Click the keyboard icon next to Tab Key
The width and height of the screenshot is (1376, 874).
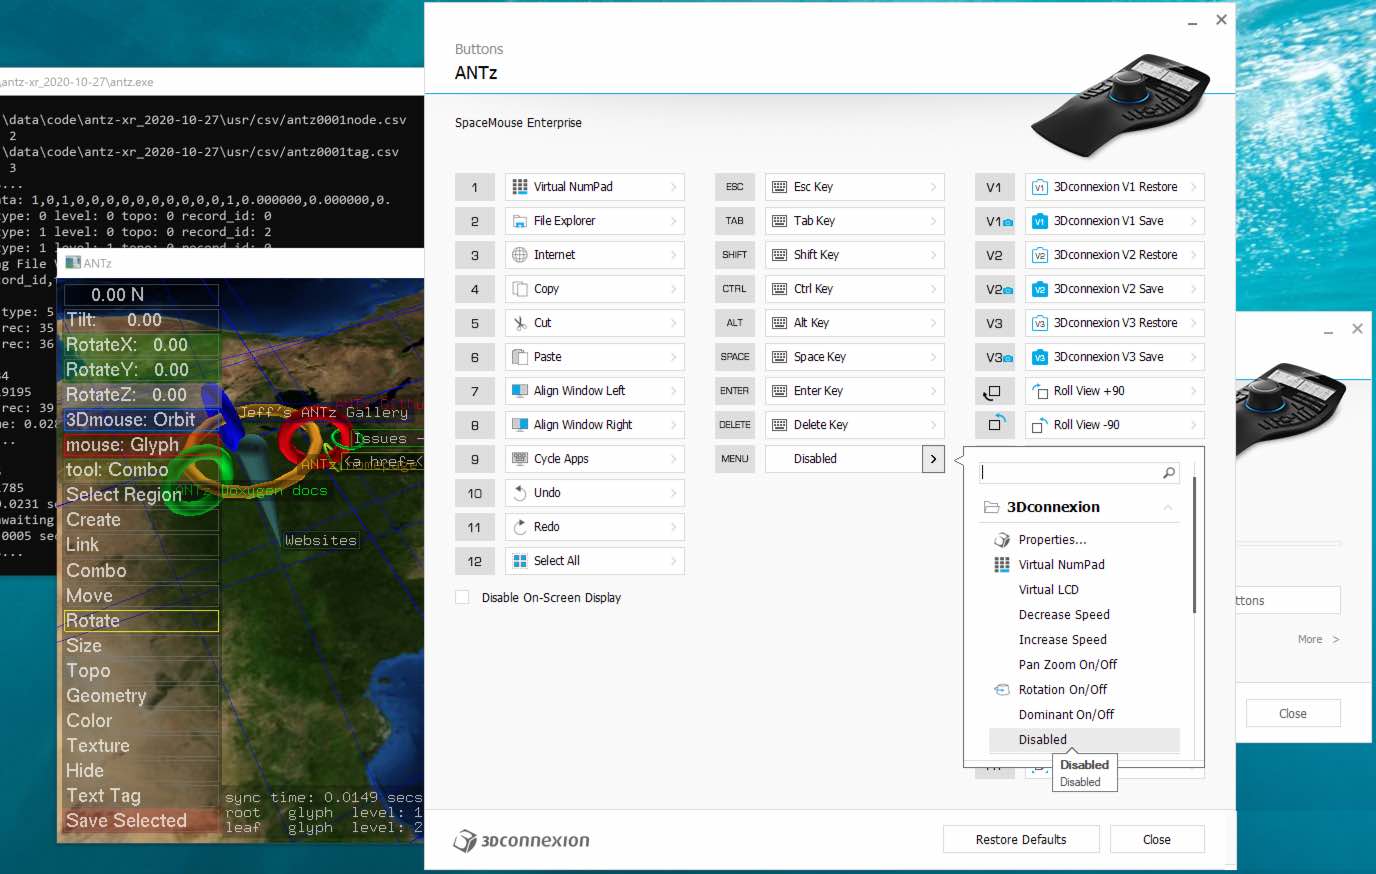pyautogui.click(x=780, y=221)
